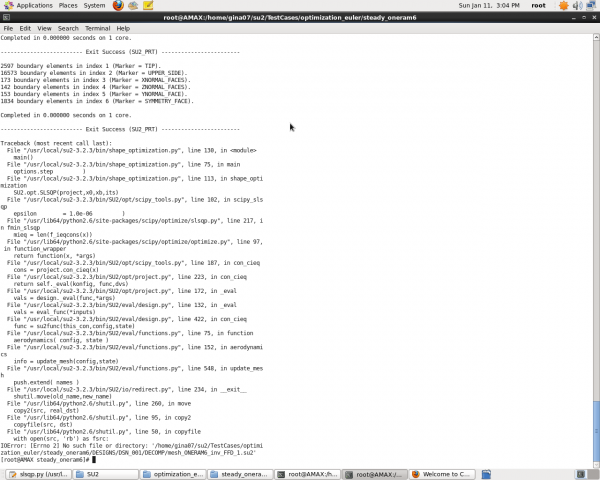
Task: Open the terminal File menu
Action: pos(8,28)
